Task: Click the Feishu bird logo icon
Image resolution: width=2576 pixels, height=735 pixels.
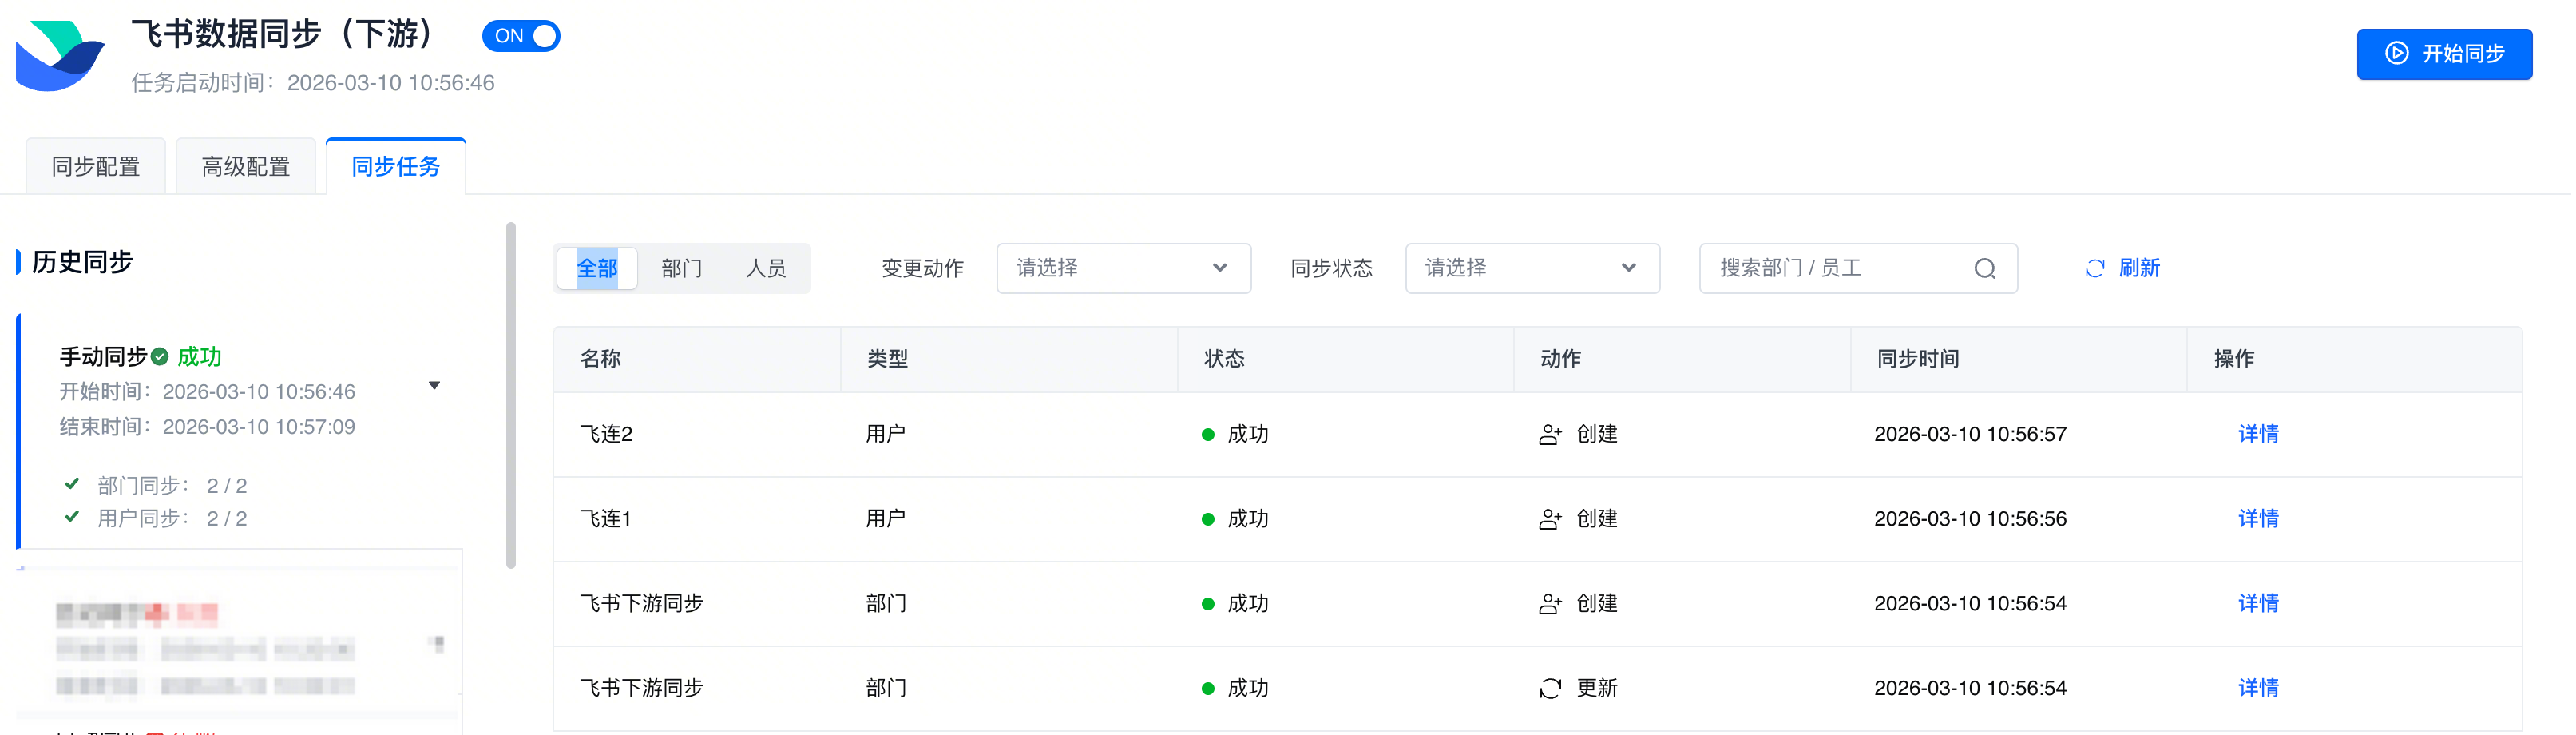Action: (x=60, y=56)
